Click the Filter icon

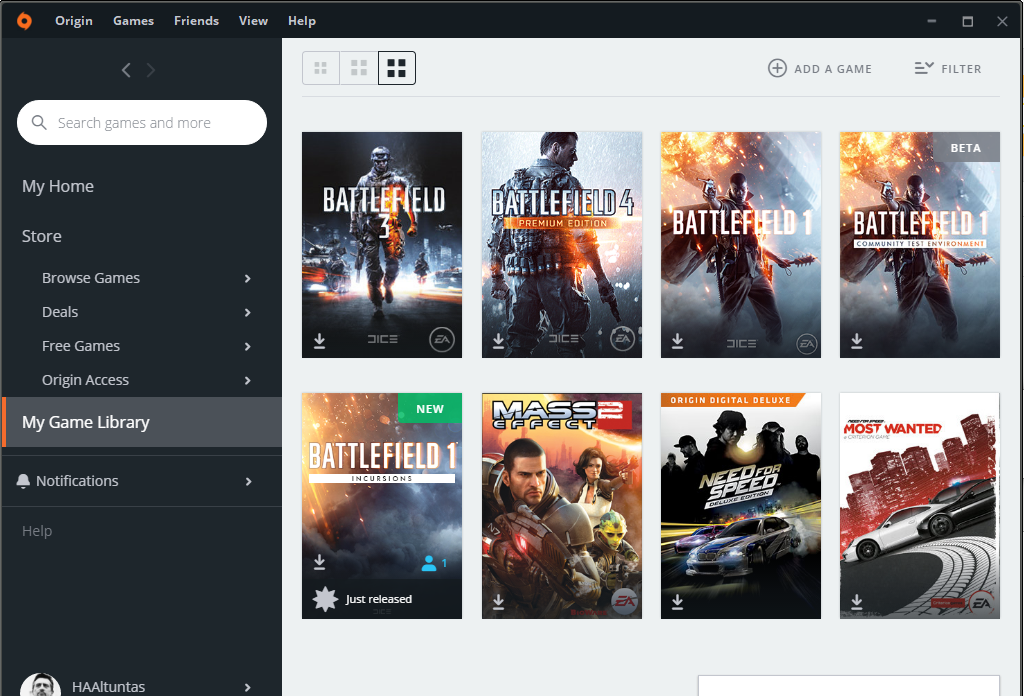[924, 68]
